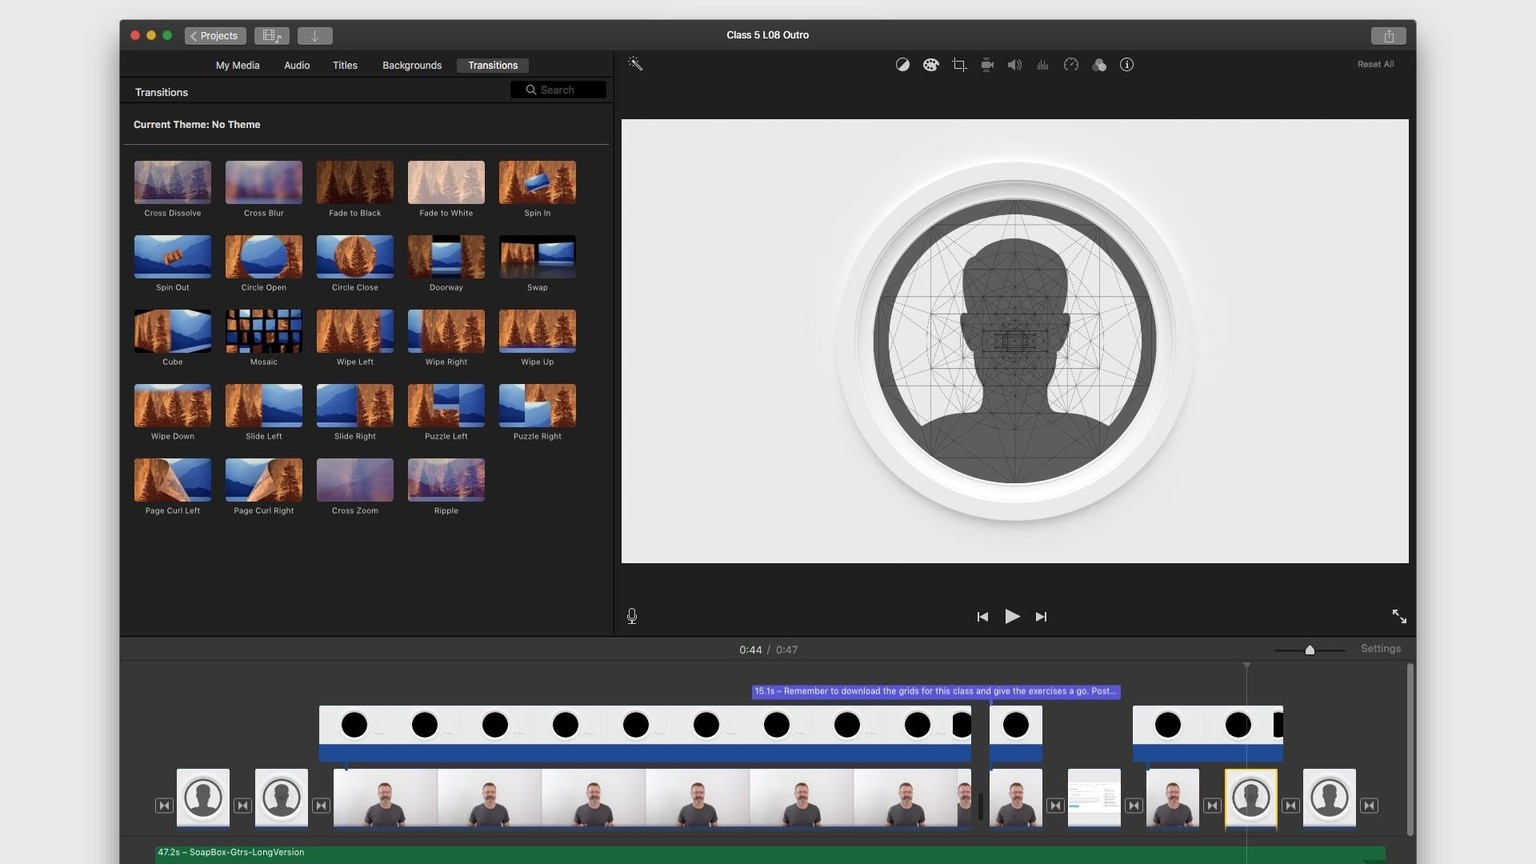Switch to the Titles tab
Image resolution: width=1536 pixels, height=864 pixels.
click(345, 65)
